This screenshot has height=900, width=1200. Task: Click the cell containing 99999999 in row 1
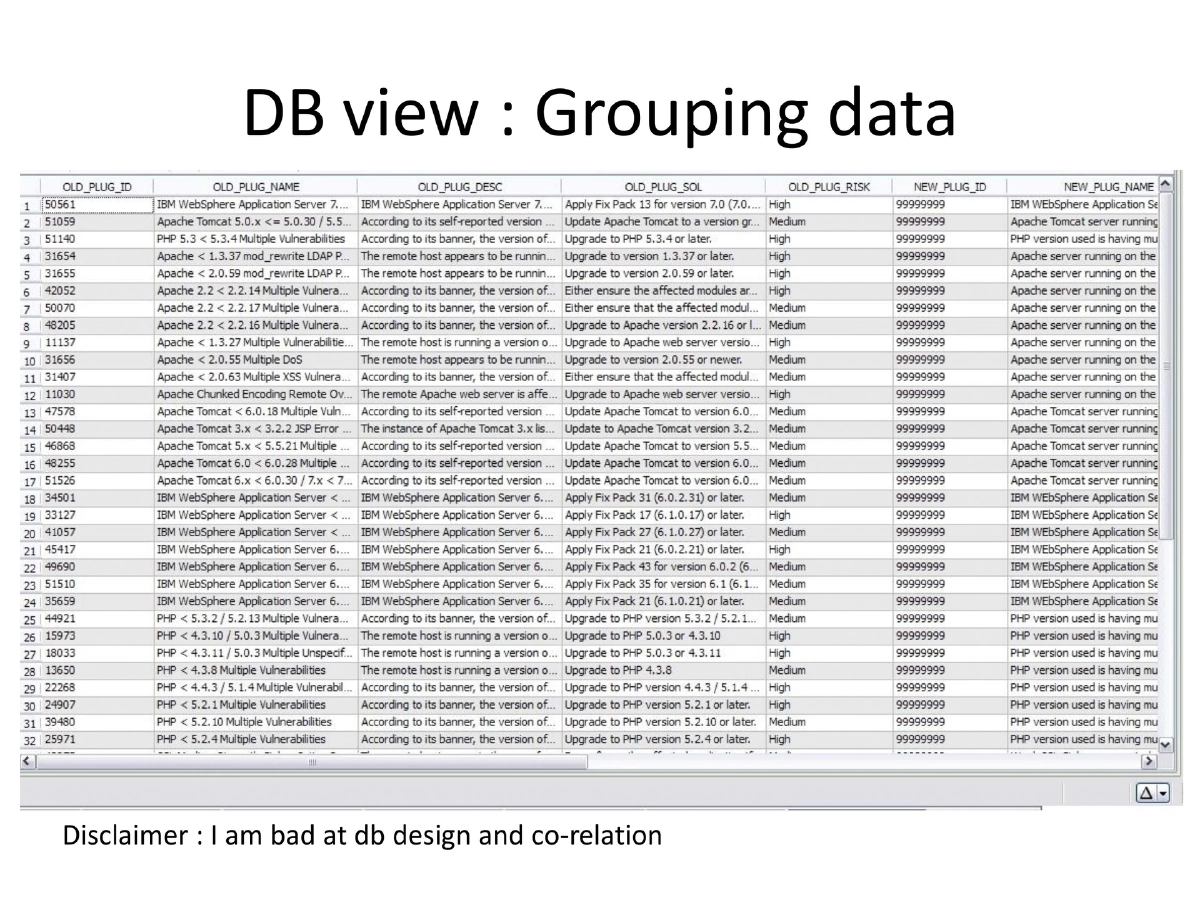pyautogui.click(x=948, y=204)
